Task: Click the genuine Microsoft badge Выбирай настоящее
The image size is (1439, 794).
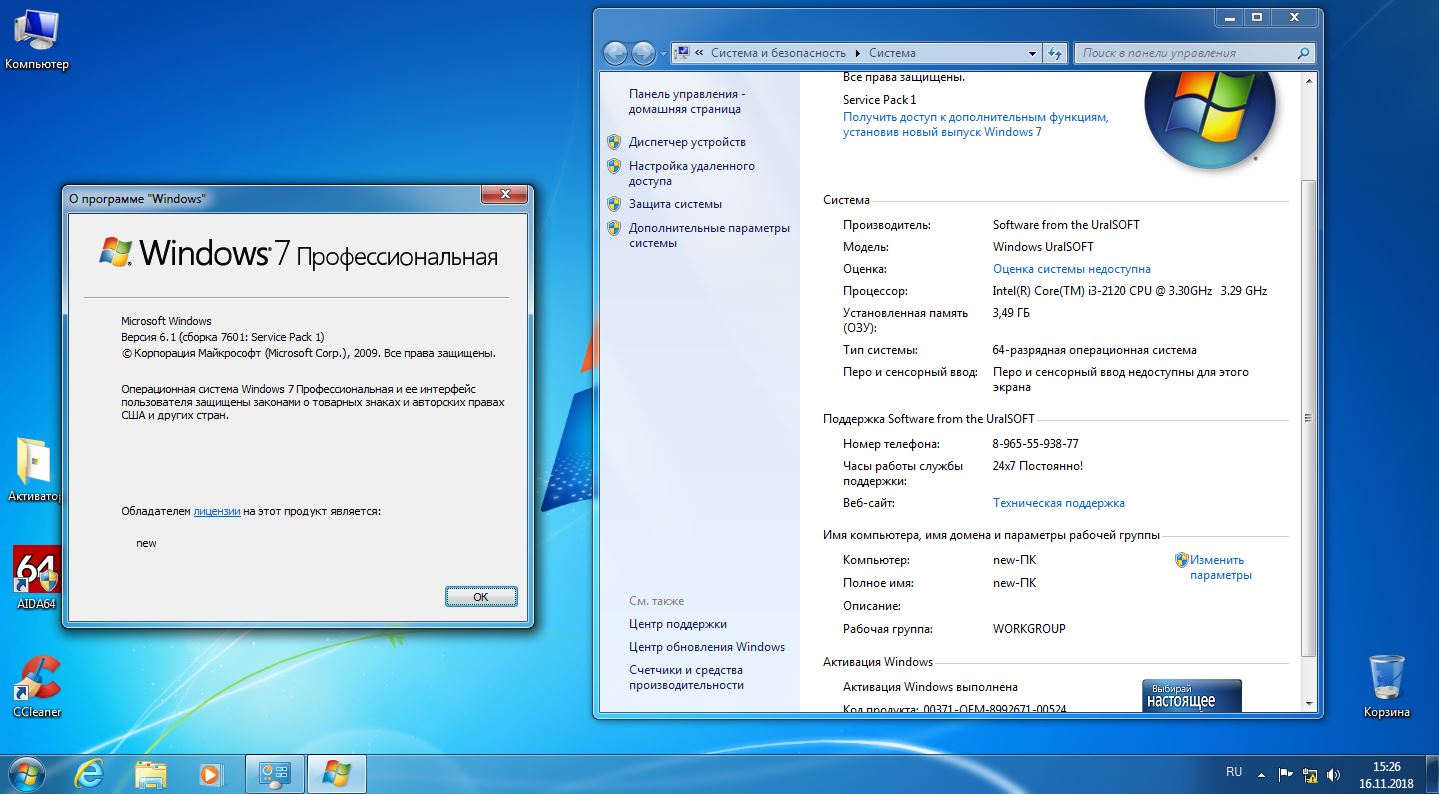Action: coord(1192,696)
